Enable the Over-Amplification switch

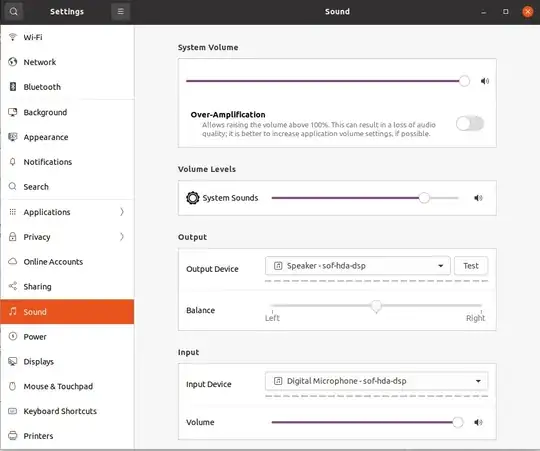(470, 123)
